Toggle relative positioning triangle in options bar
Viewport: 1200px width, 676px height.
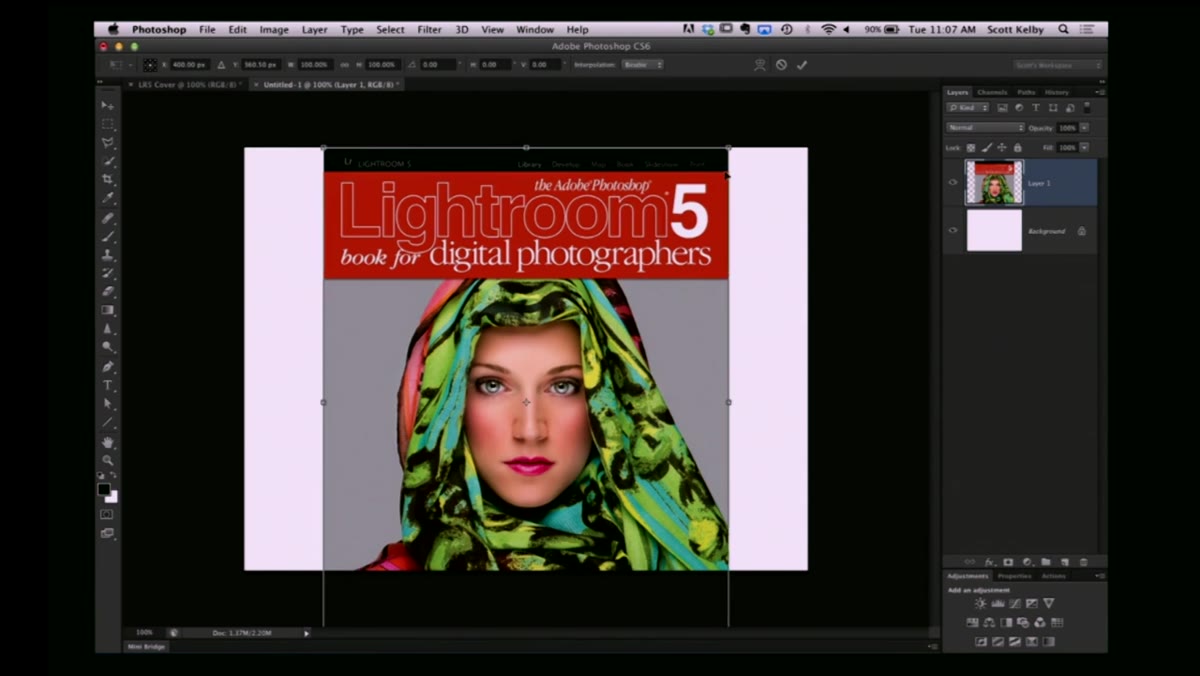(x=222, y=65)
